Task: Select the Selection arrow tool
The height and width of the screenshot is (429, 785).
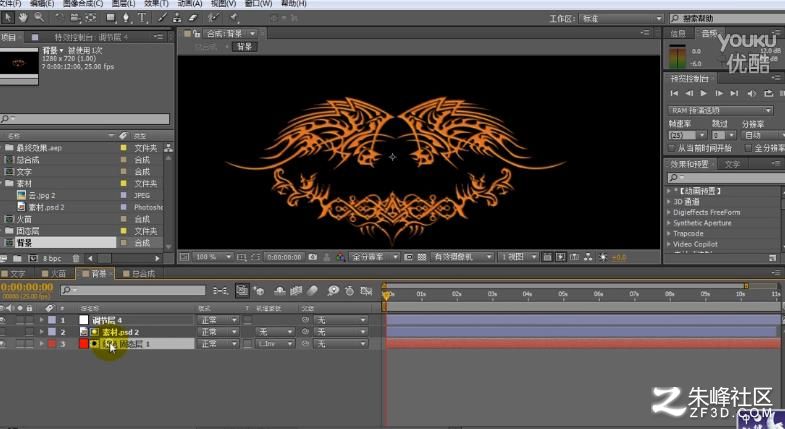Action: point(8,18)
